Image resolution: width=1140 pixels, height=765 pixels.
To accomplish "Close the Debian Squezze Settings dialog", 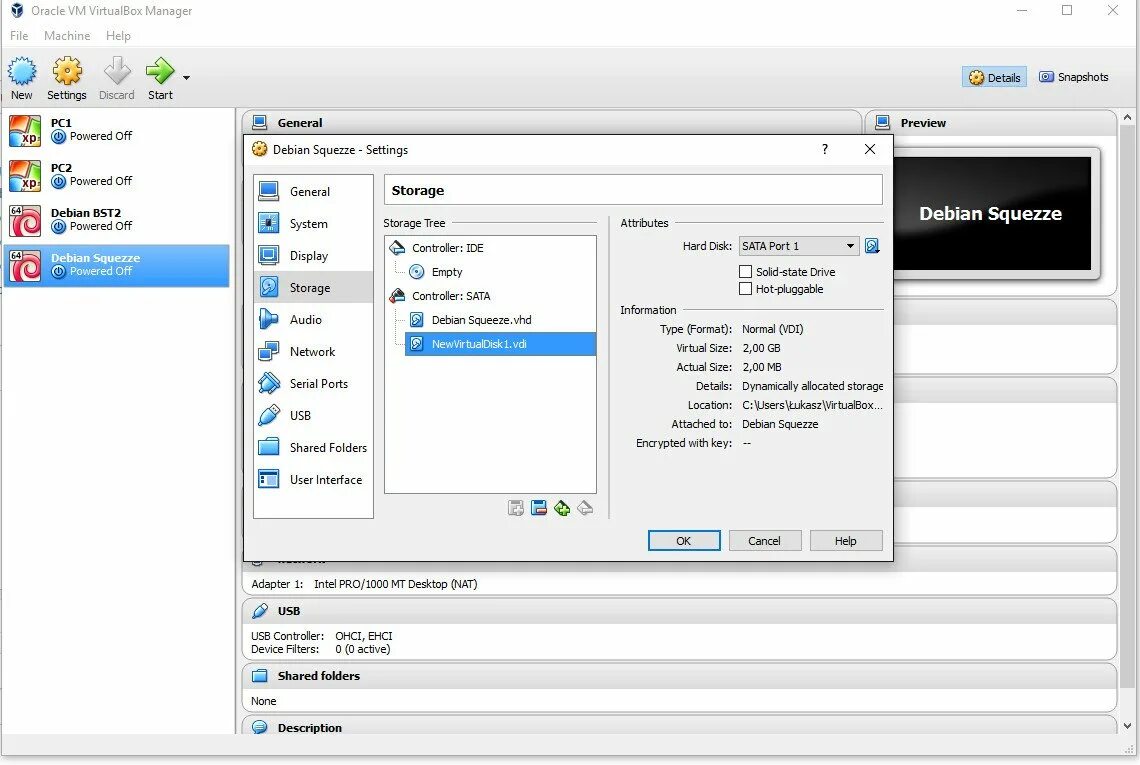I will tap(870, 149).
